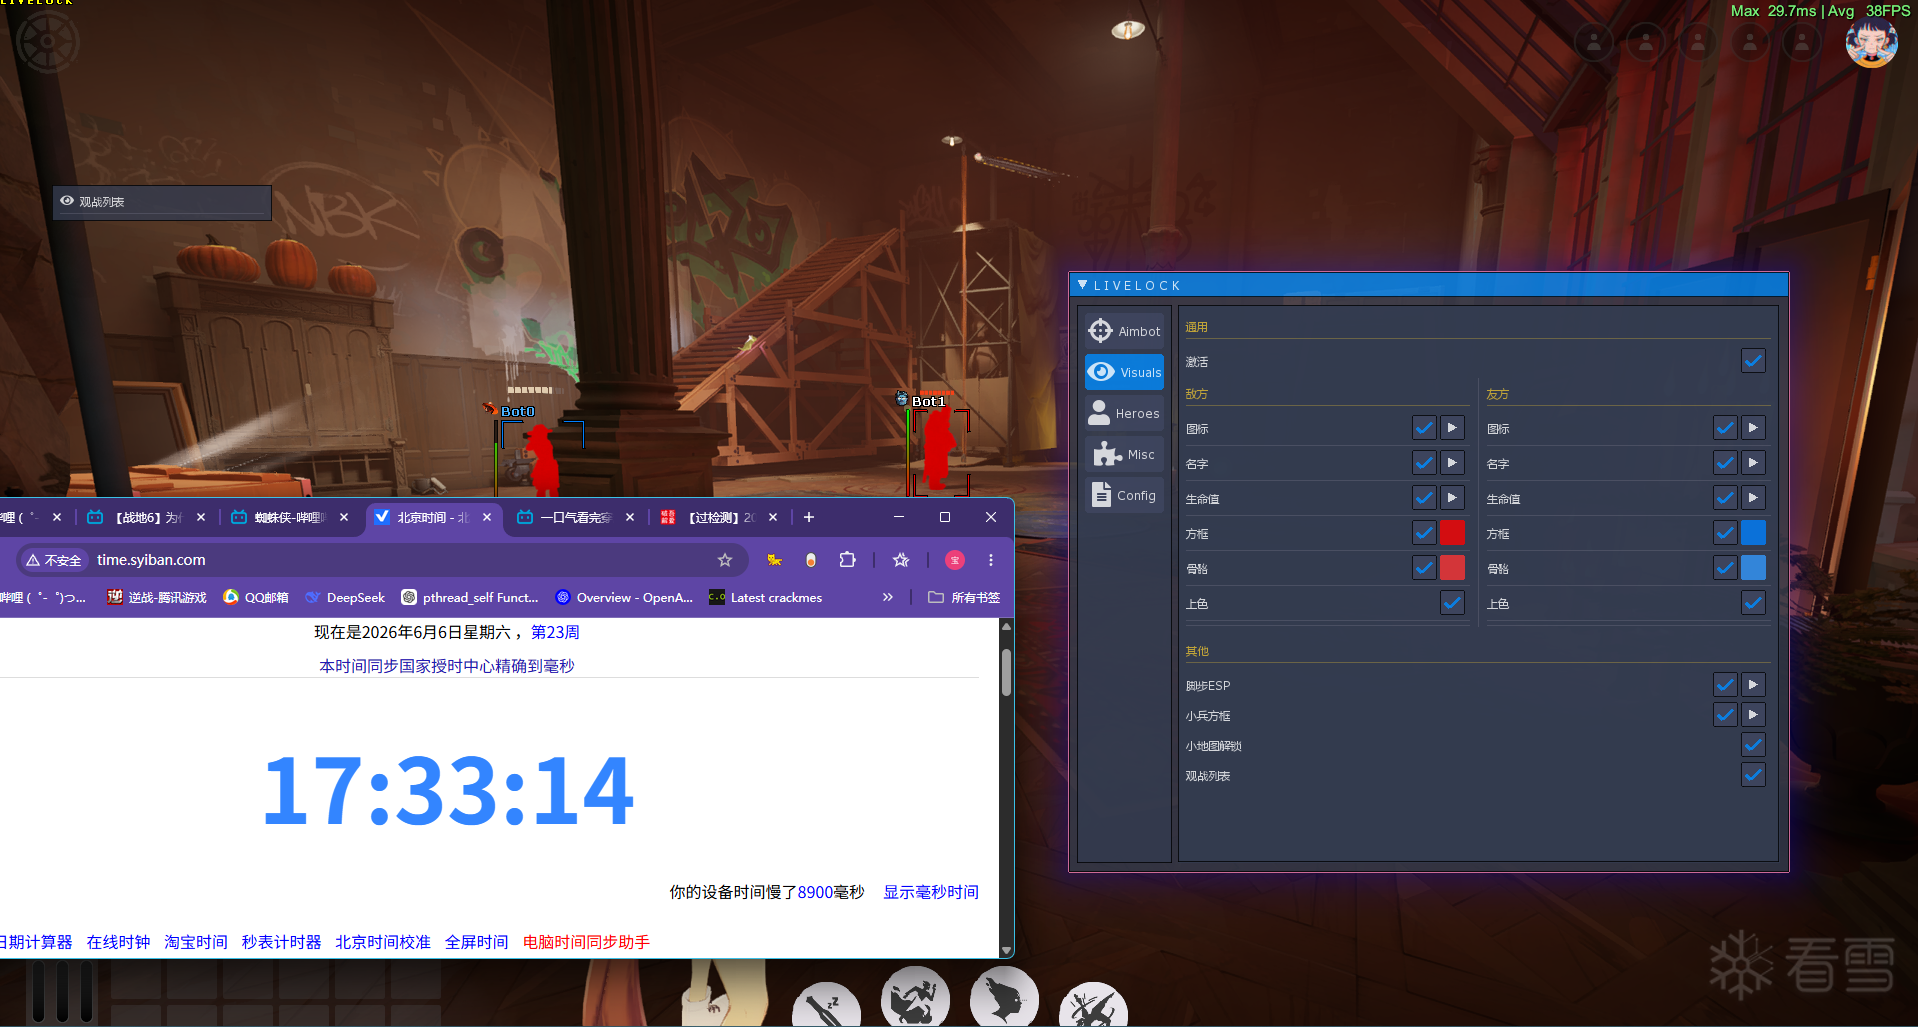Screen dimensions: 1918x1027
Task: Click the eye icon in 观战列表 overlay
Action: (x=67, y=201)
